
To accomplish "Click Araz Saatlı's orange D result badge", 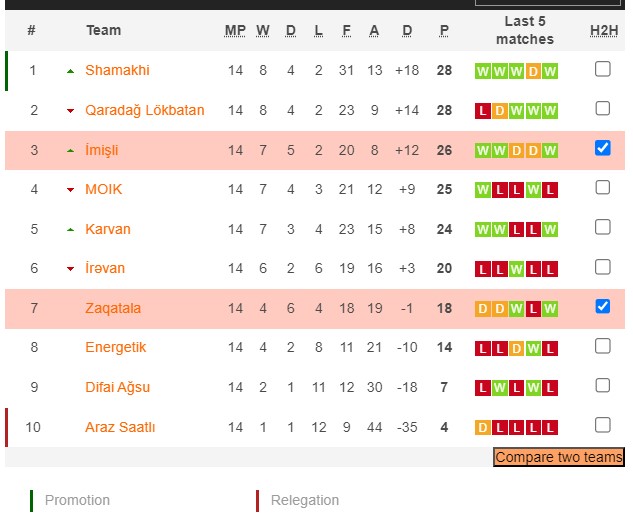I will click(x=483, y=428).
